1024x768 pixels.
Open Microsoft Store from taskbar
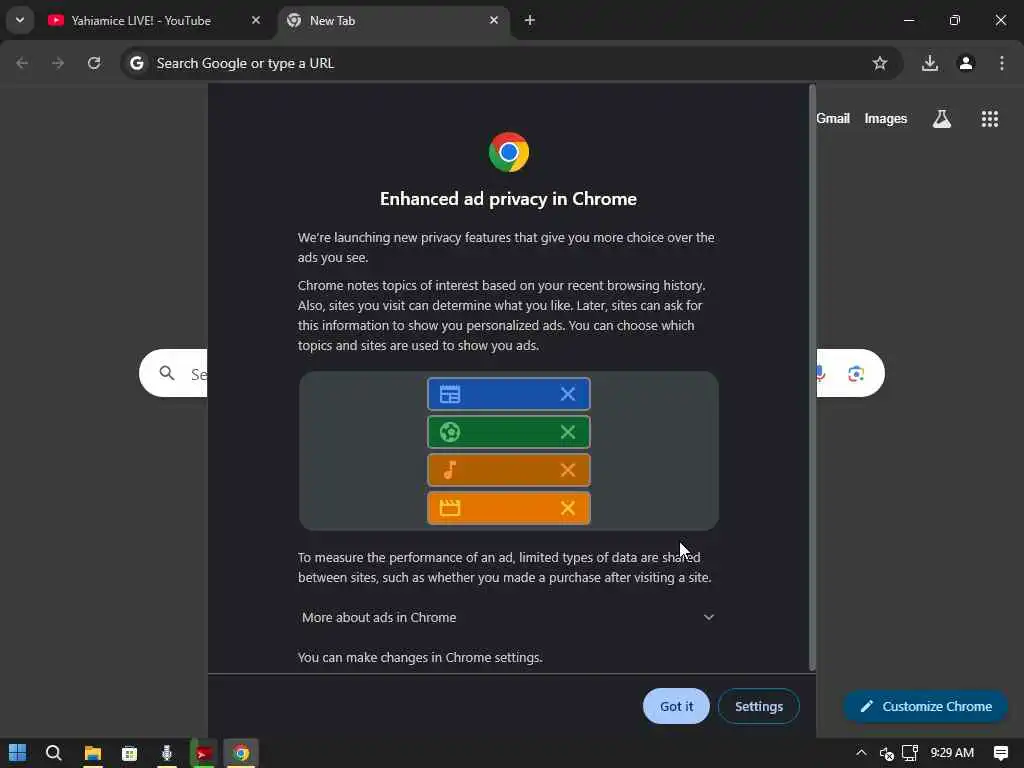129,753
